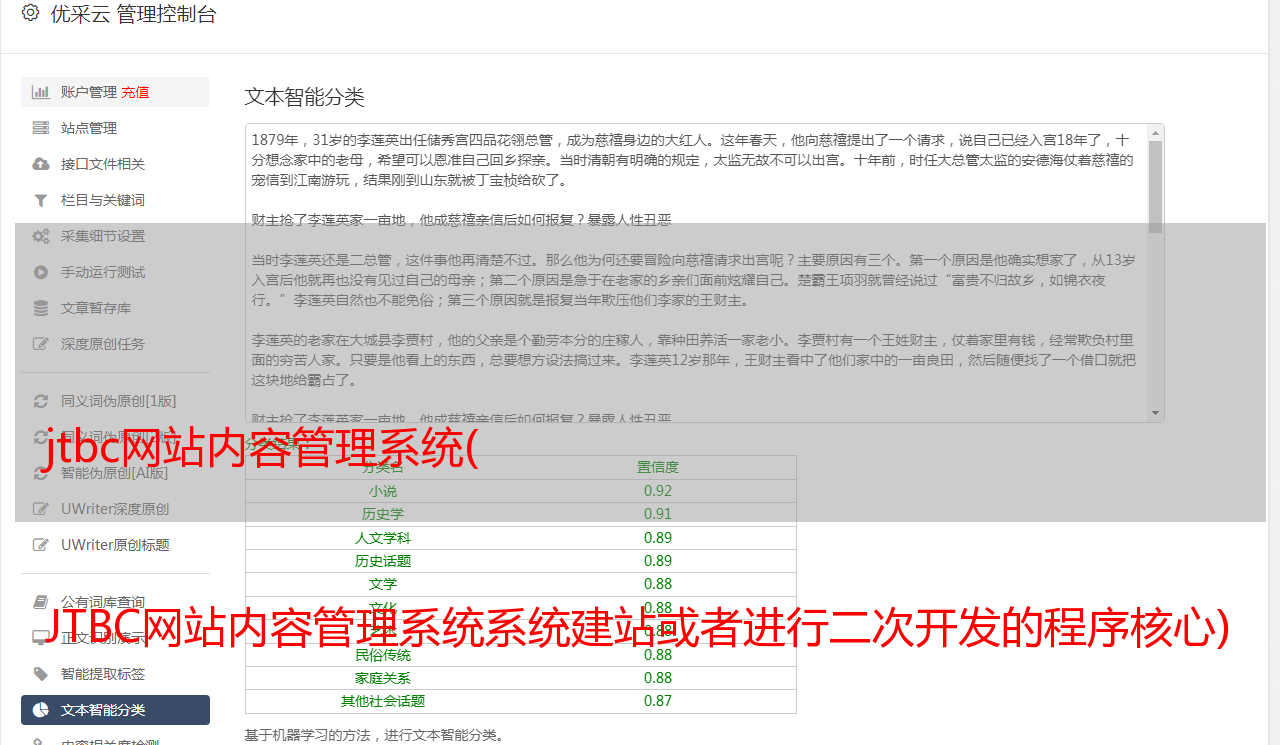
Task: Select the 文学 category cell
Action: point(383,584)
